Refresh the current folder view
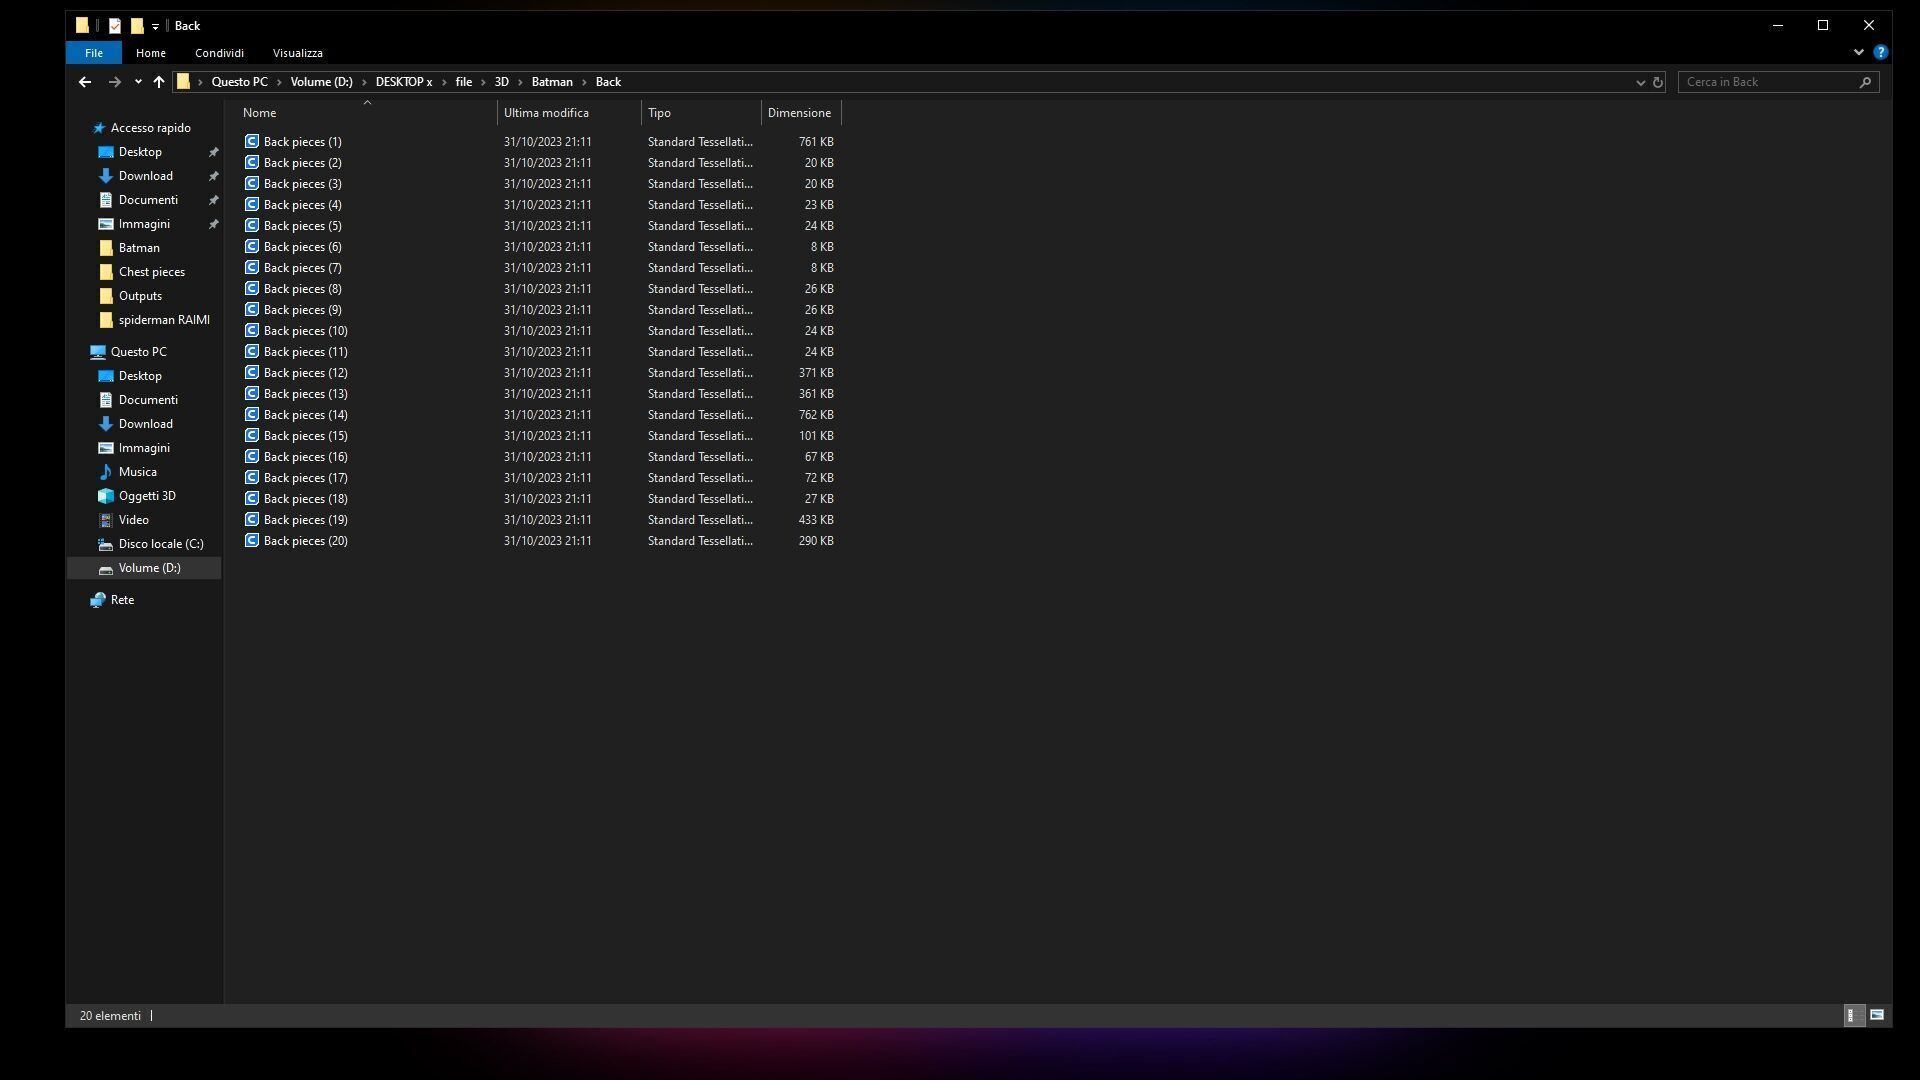Image resolution: width=1920 pixels, height=1080 pixels. point(1657,82)
